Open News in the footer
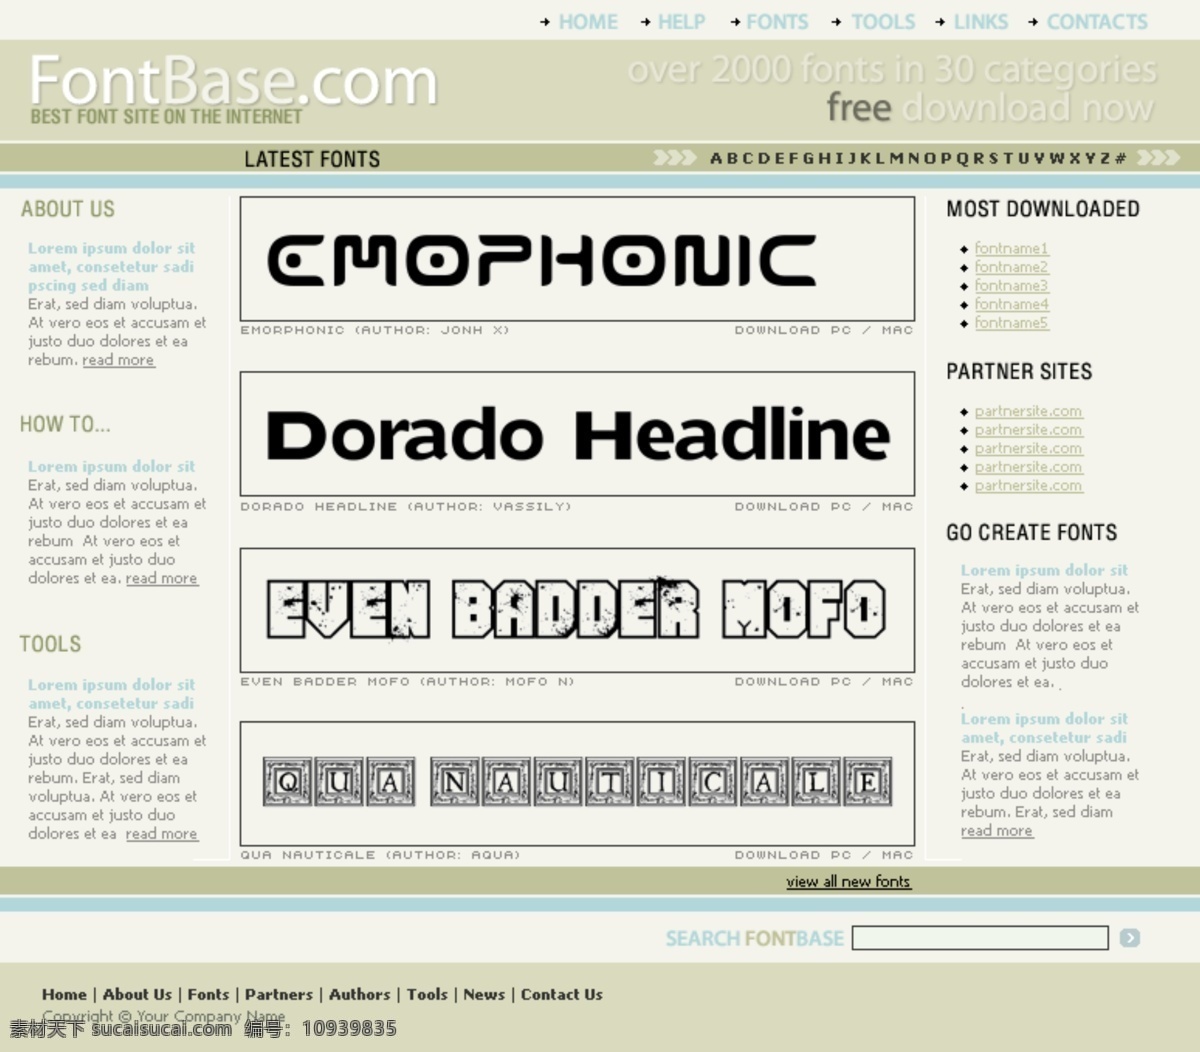This screenshot has width=1200, height=1052. tap(484, 994)
